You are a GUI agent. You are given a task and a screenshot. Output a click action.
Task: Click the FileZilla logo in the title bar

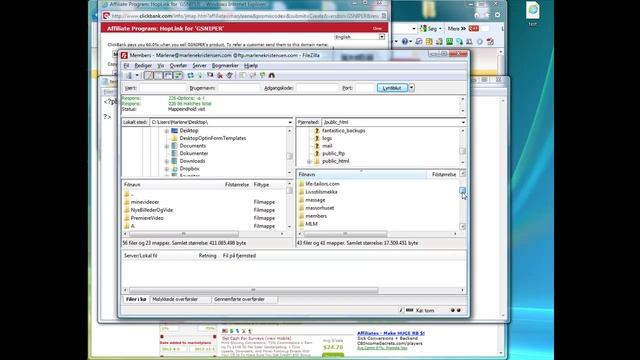click(x=124, y=55)
